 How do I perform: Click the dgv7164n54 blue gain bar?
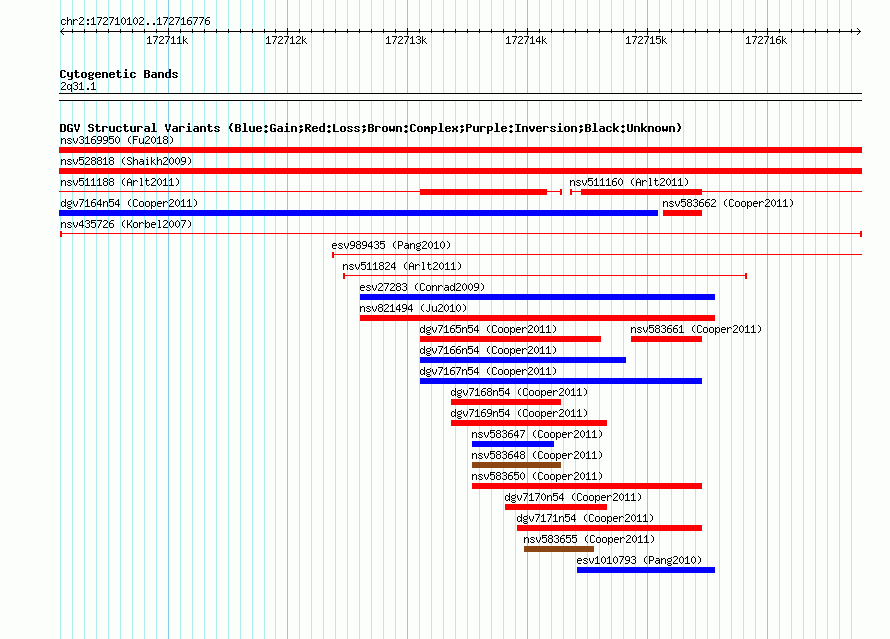coord(358,213)
